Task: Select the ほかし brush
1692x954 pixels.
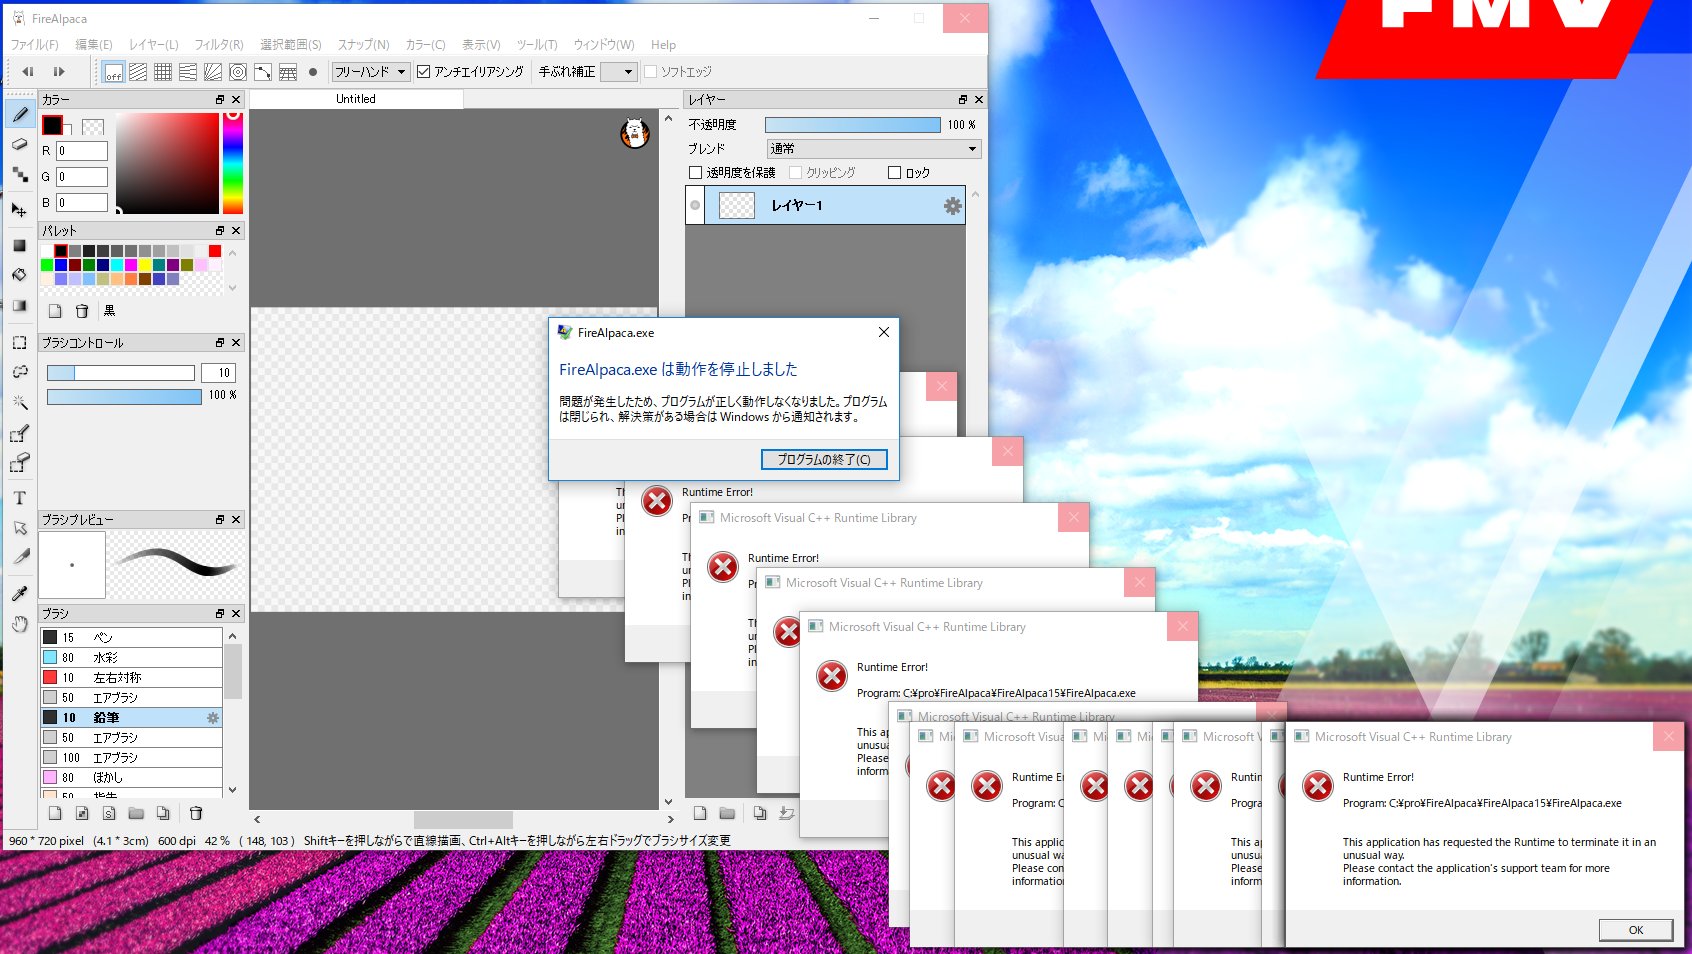Action: click(131, 778)
